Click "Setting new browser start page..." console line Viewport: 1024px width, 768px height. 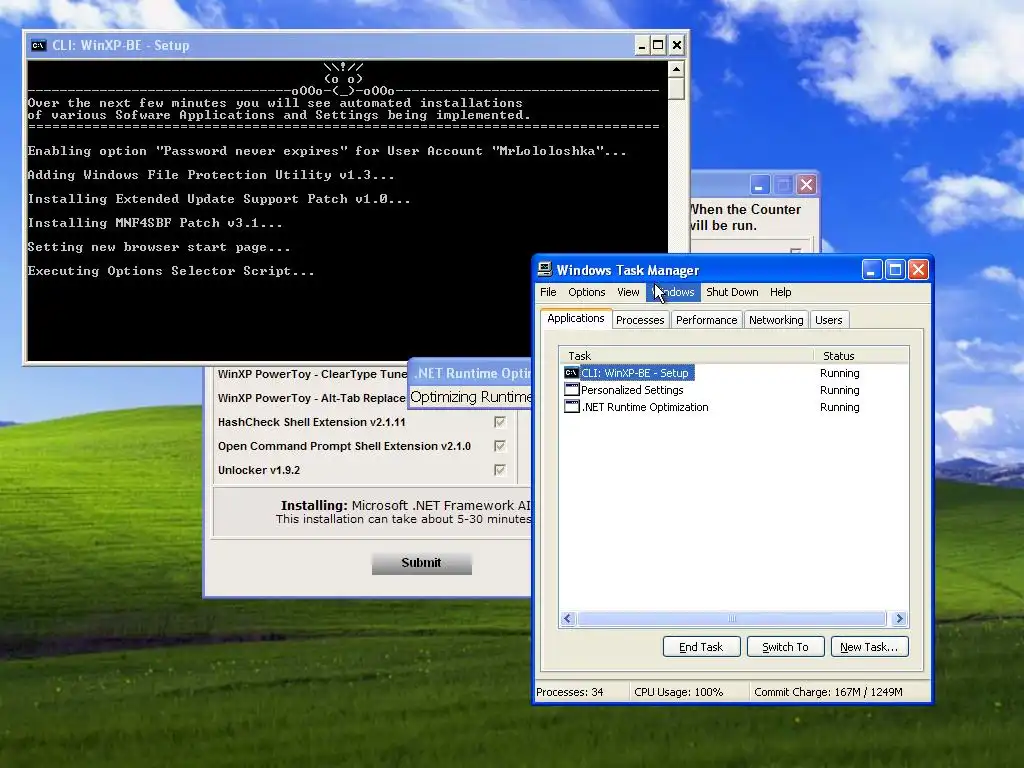pos(159,247)
